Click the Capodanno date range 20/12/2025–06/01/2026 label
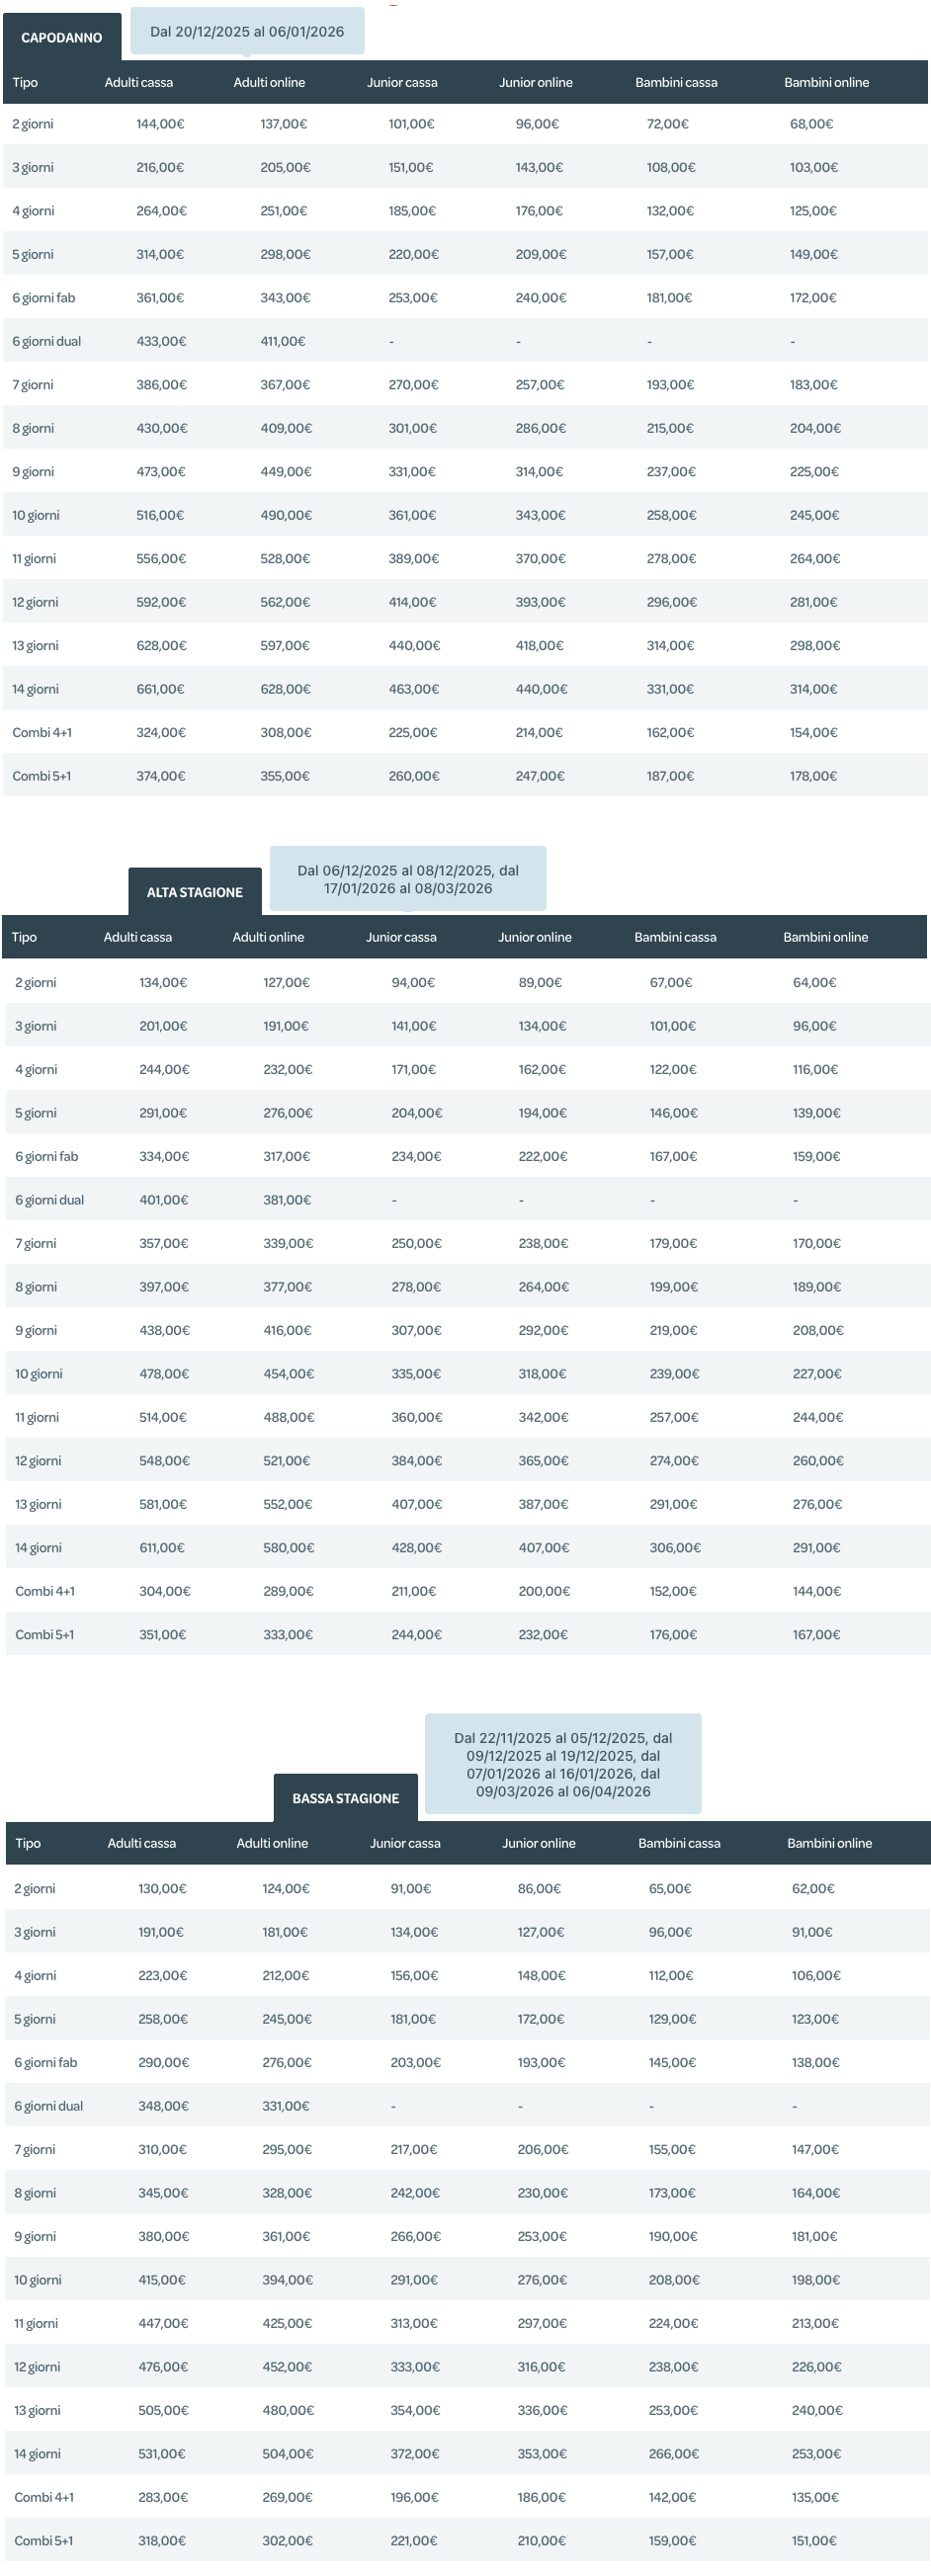 click(247, 32)
